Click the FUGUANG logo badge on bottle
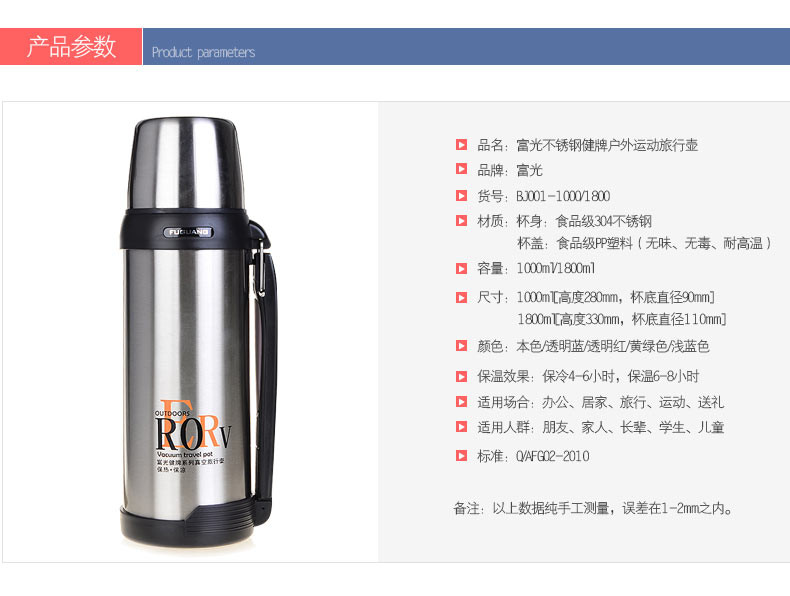 coord(188,232)
